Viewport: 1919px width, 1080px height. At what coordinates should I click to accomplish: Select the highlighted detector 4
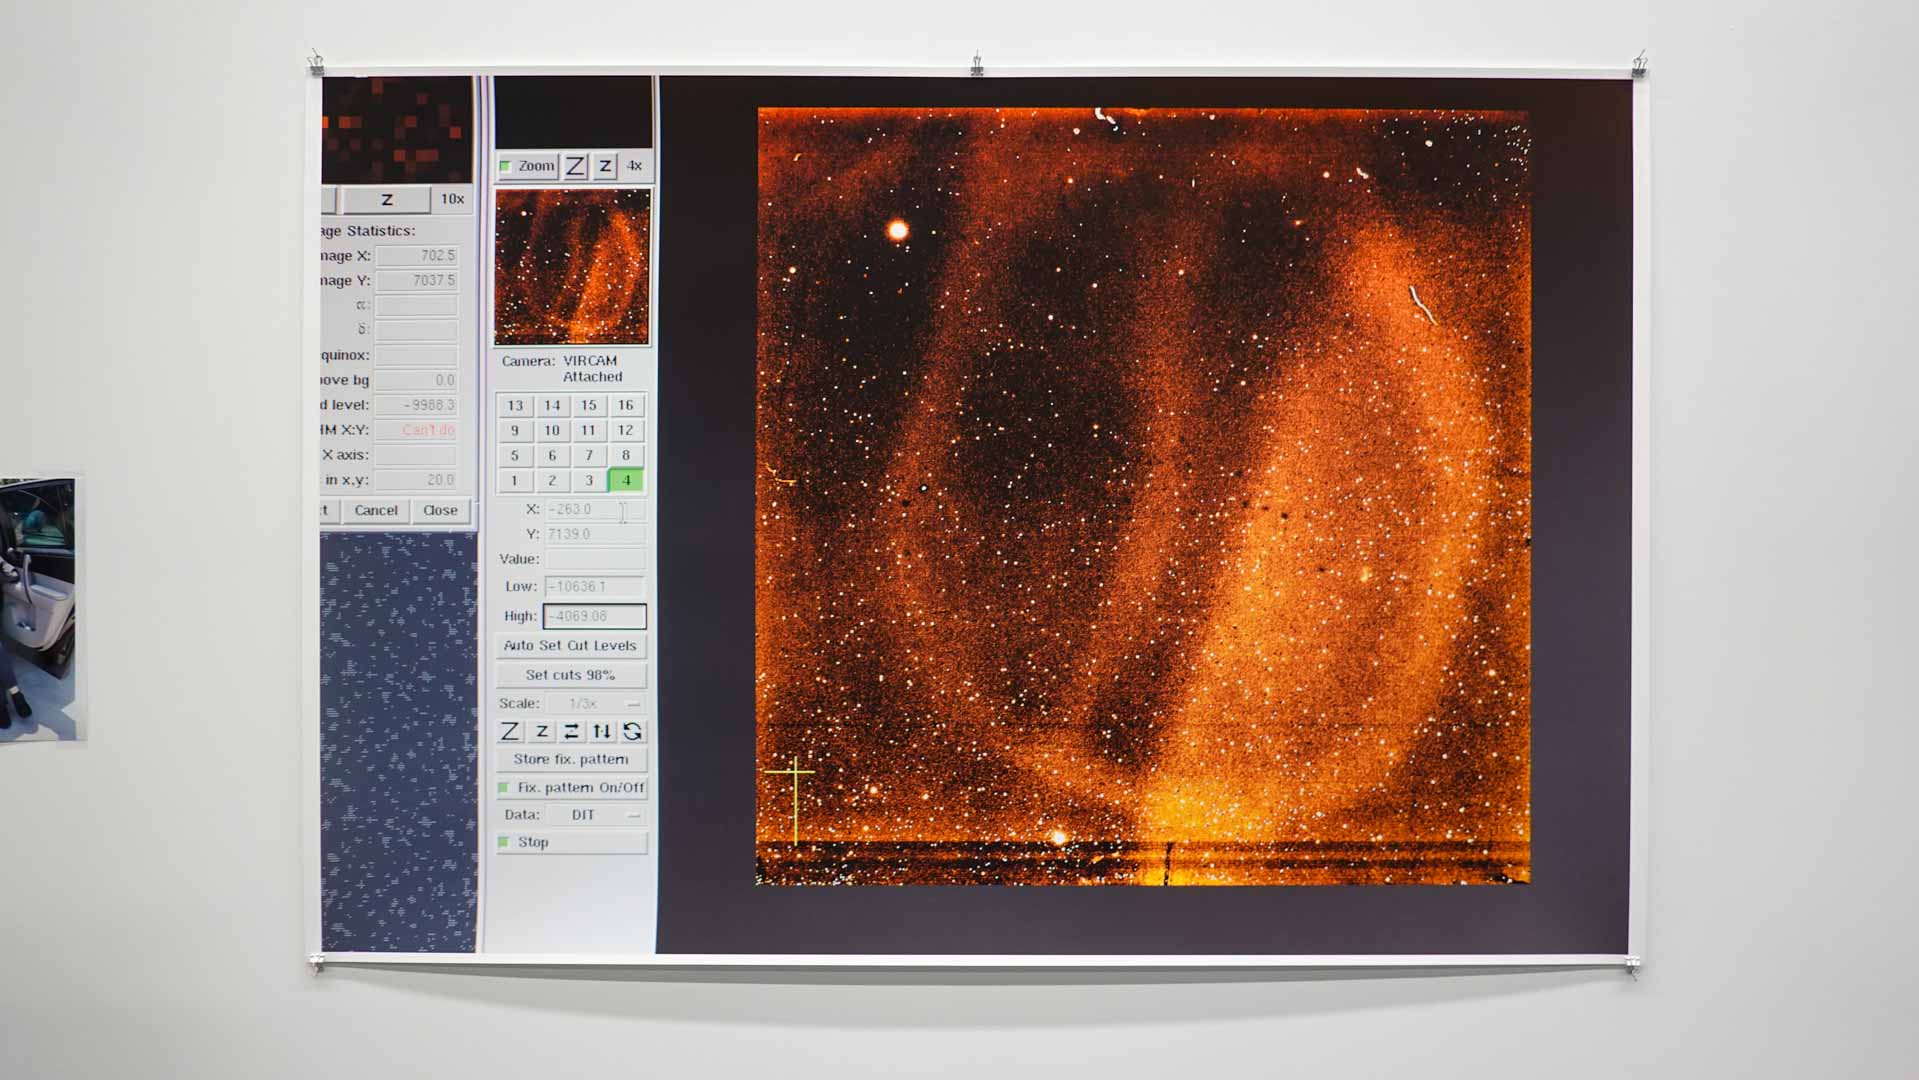point(626,481)
